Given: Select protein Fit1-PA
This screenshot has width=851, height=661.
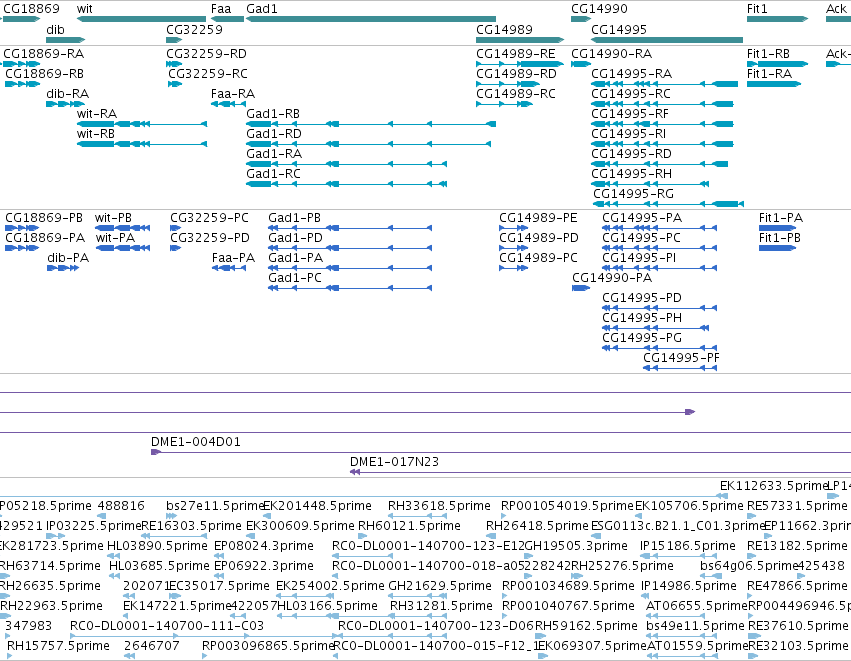Looking at the screenshot, I should [777, 228].
